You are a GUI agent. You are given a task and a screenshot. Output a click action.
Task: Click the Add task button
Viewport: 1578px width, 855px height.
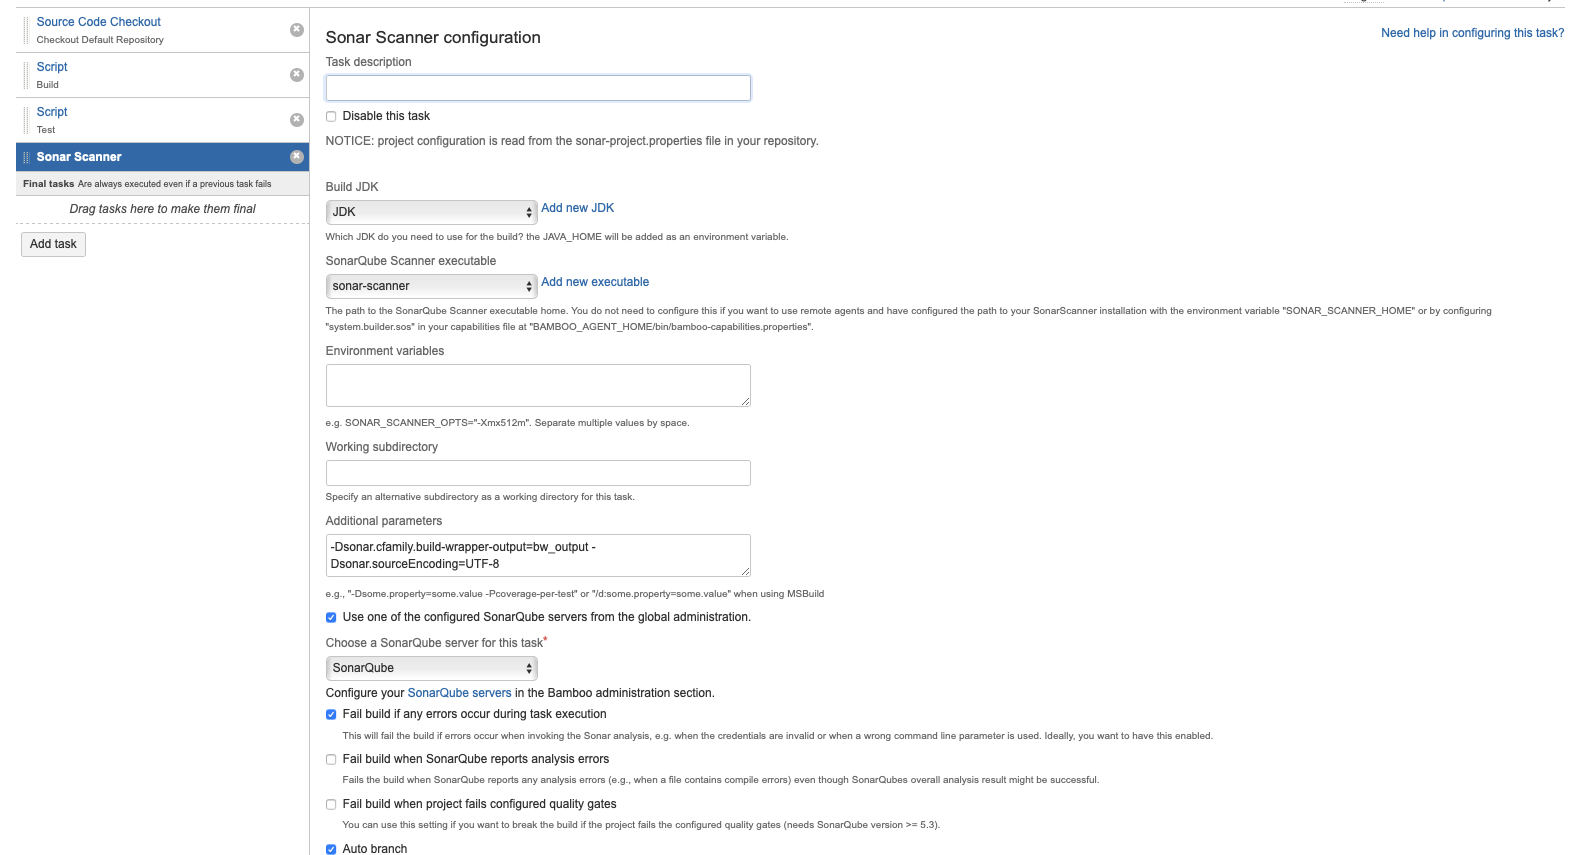(53, 244)
